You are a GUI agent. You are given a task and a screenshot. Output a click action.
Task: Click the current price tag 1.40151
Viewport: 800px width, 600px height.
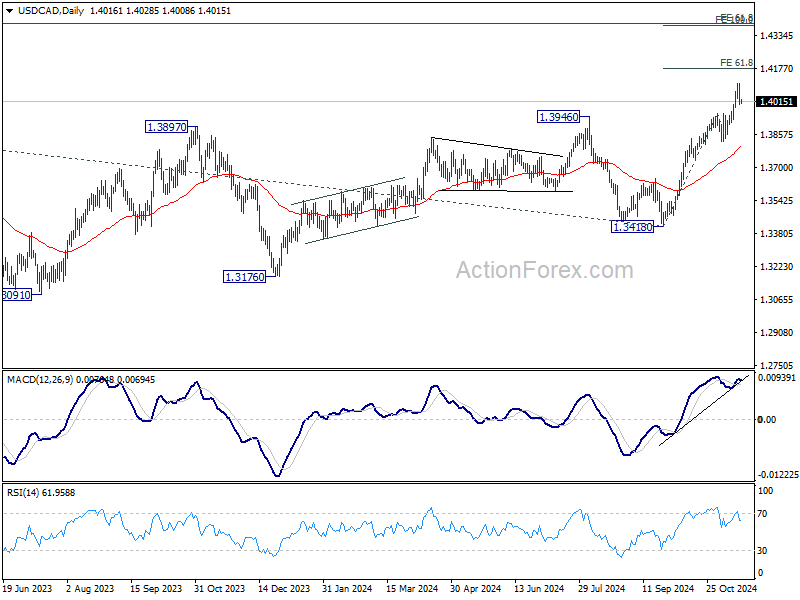click(776, 102)
